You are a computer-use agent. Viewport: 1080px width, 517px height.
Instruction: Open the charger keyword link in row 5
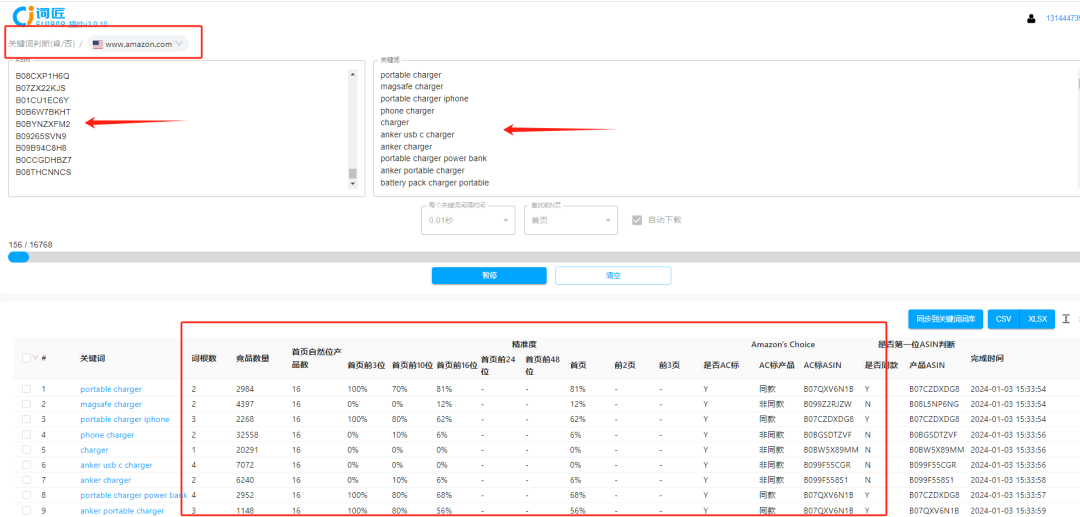(94, 450)
